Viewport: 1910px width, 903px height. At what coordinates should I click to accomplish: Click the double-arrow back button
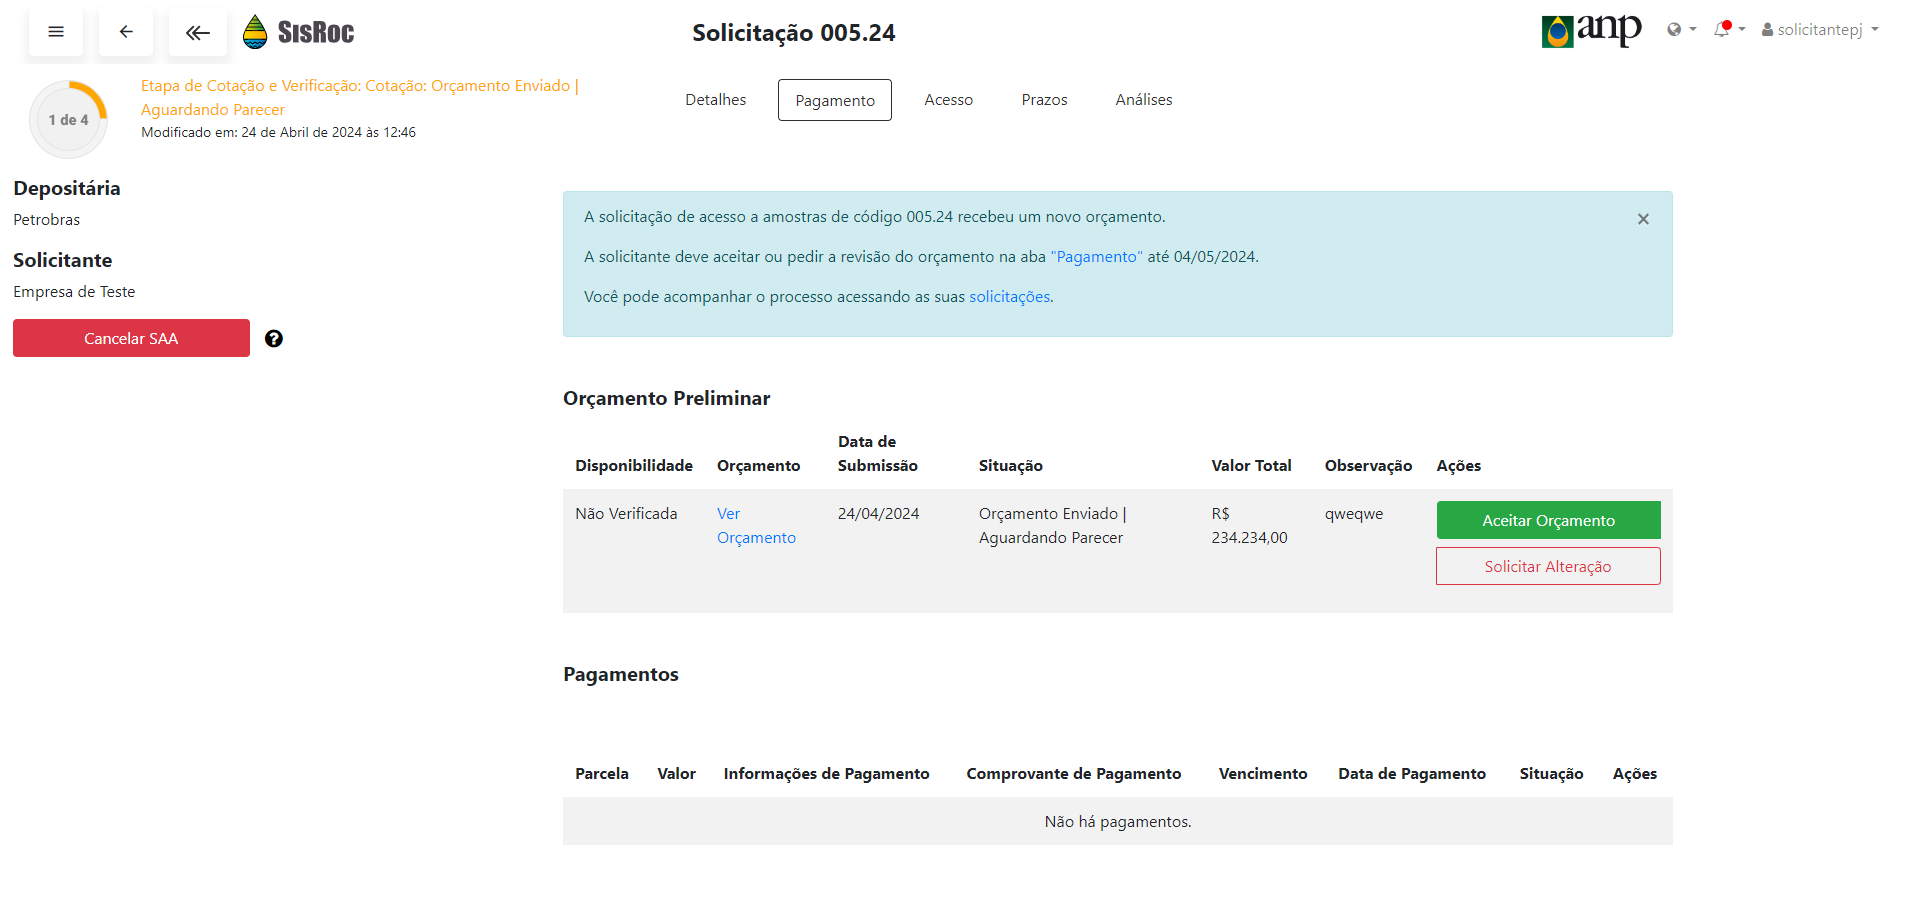point(197,32)
